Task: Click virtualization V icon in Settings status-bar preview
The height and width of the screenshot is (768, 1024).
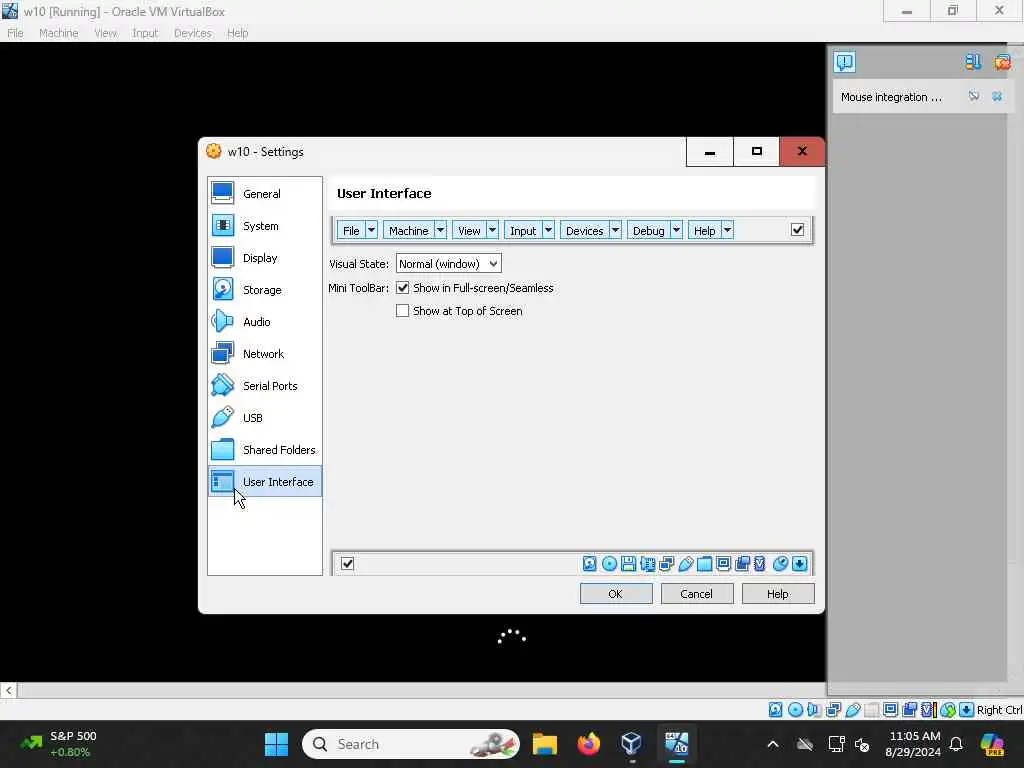Action: 760,564
